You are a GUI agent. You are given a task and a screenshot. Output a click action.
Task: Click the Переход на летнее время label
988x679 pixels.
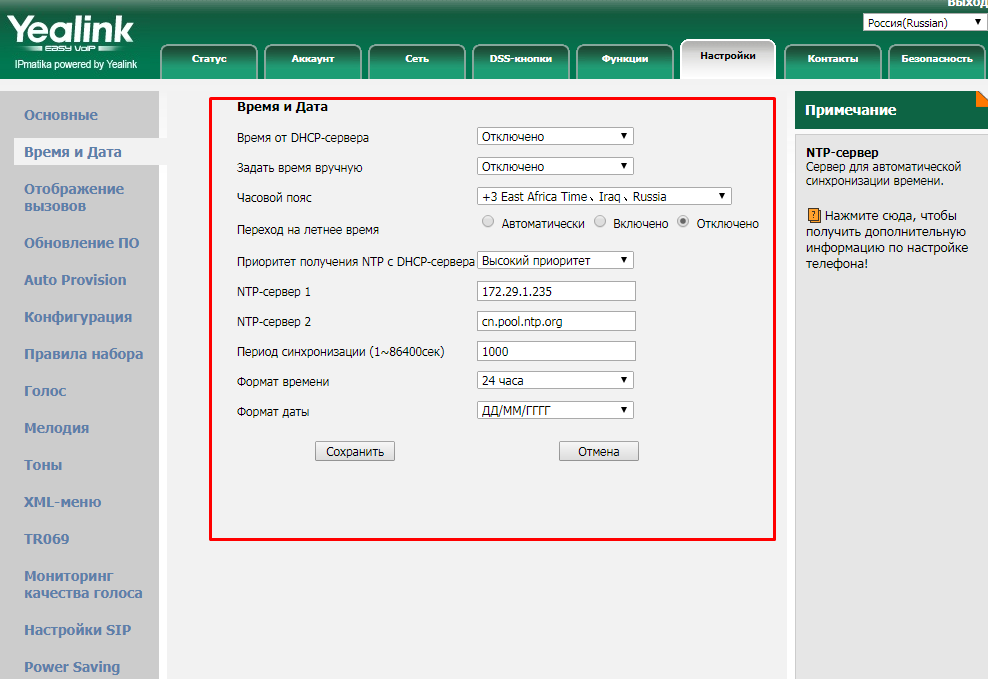coord(307,230)
